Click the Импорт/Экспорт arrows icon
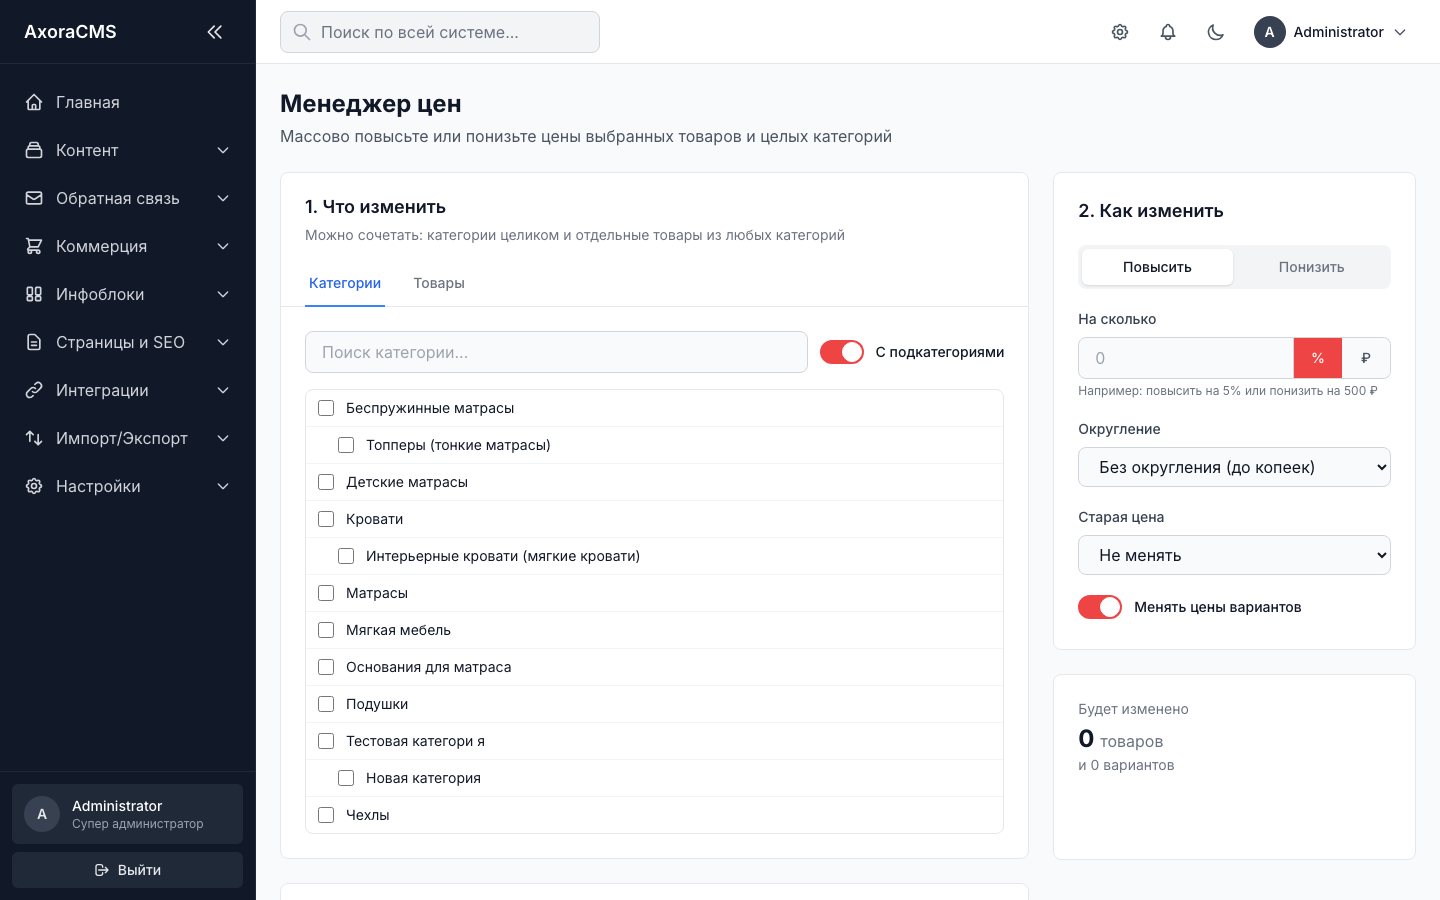 coord(34,438)
